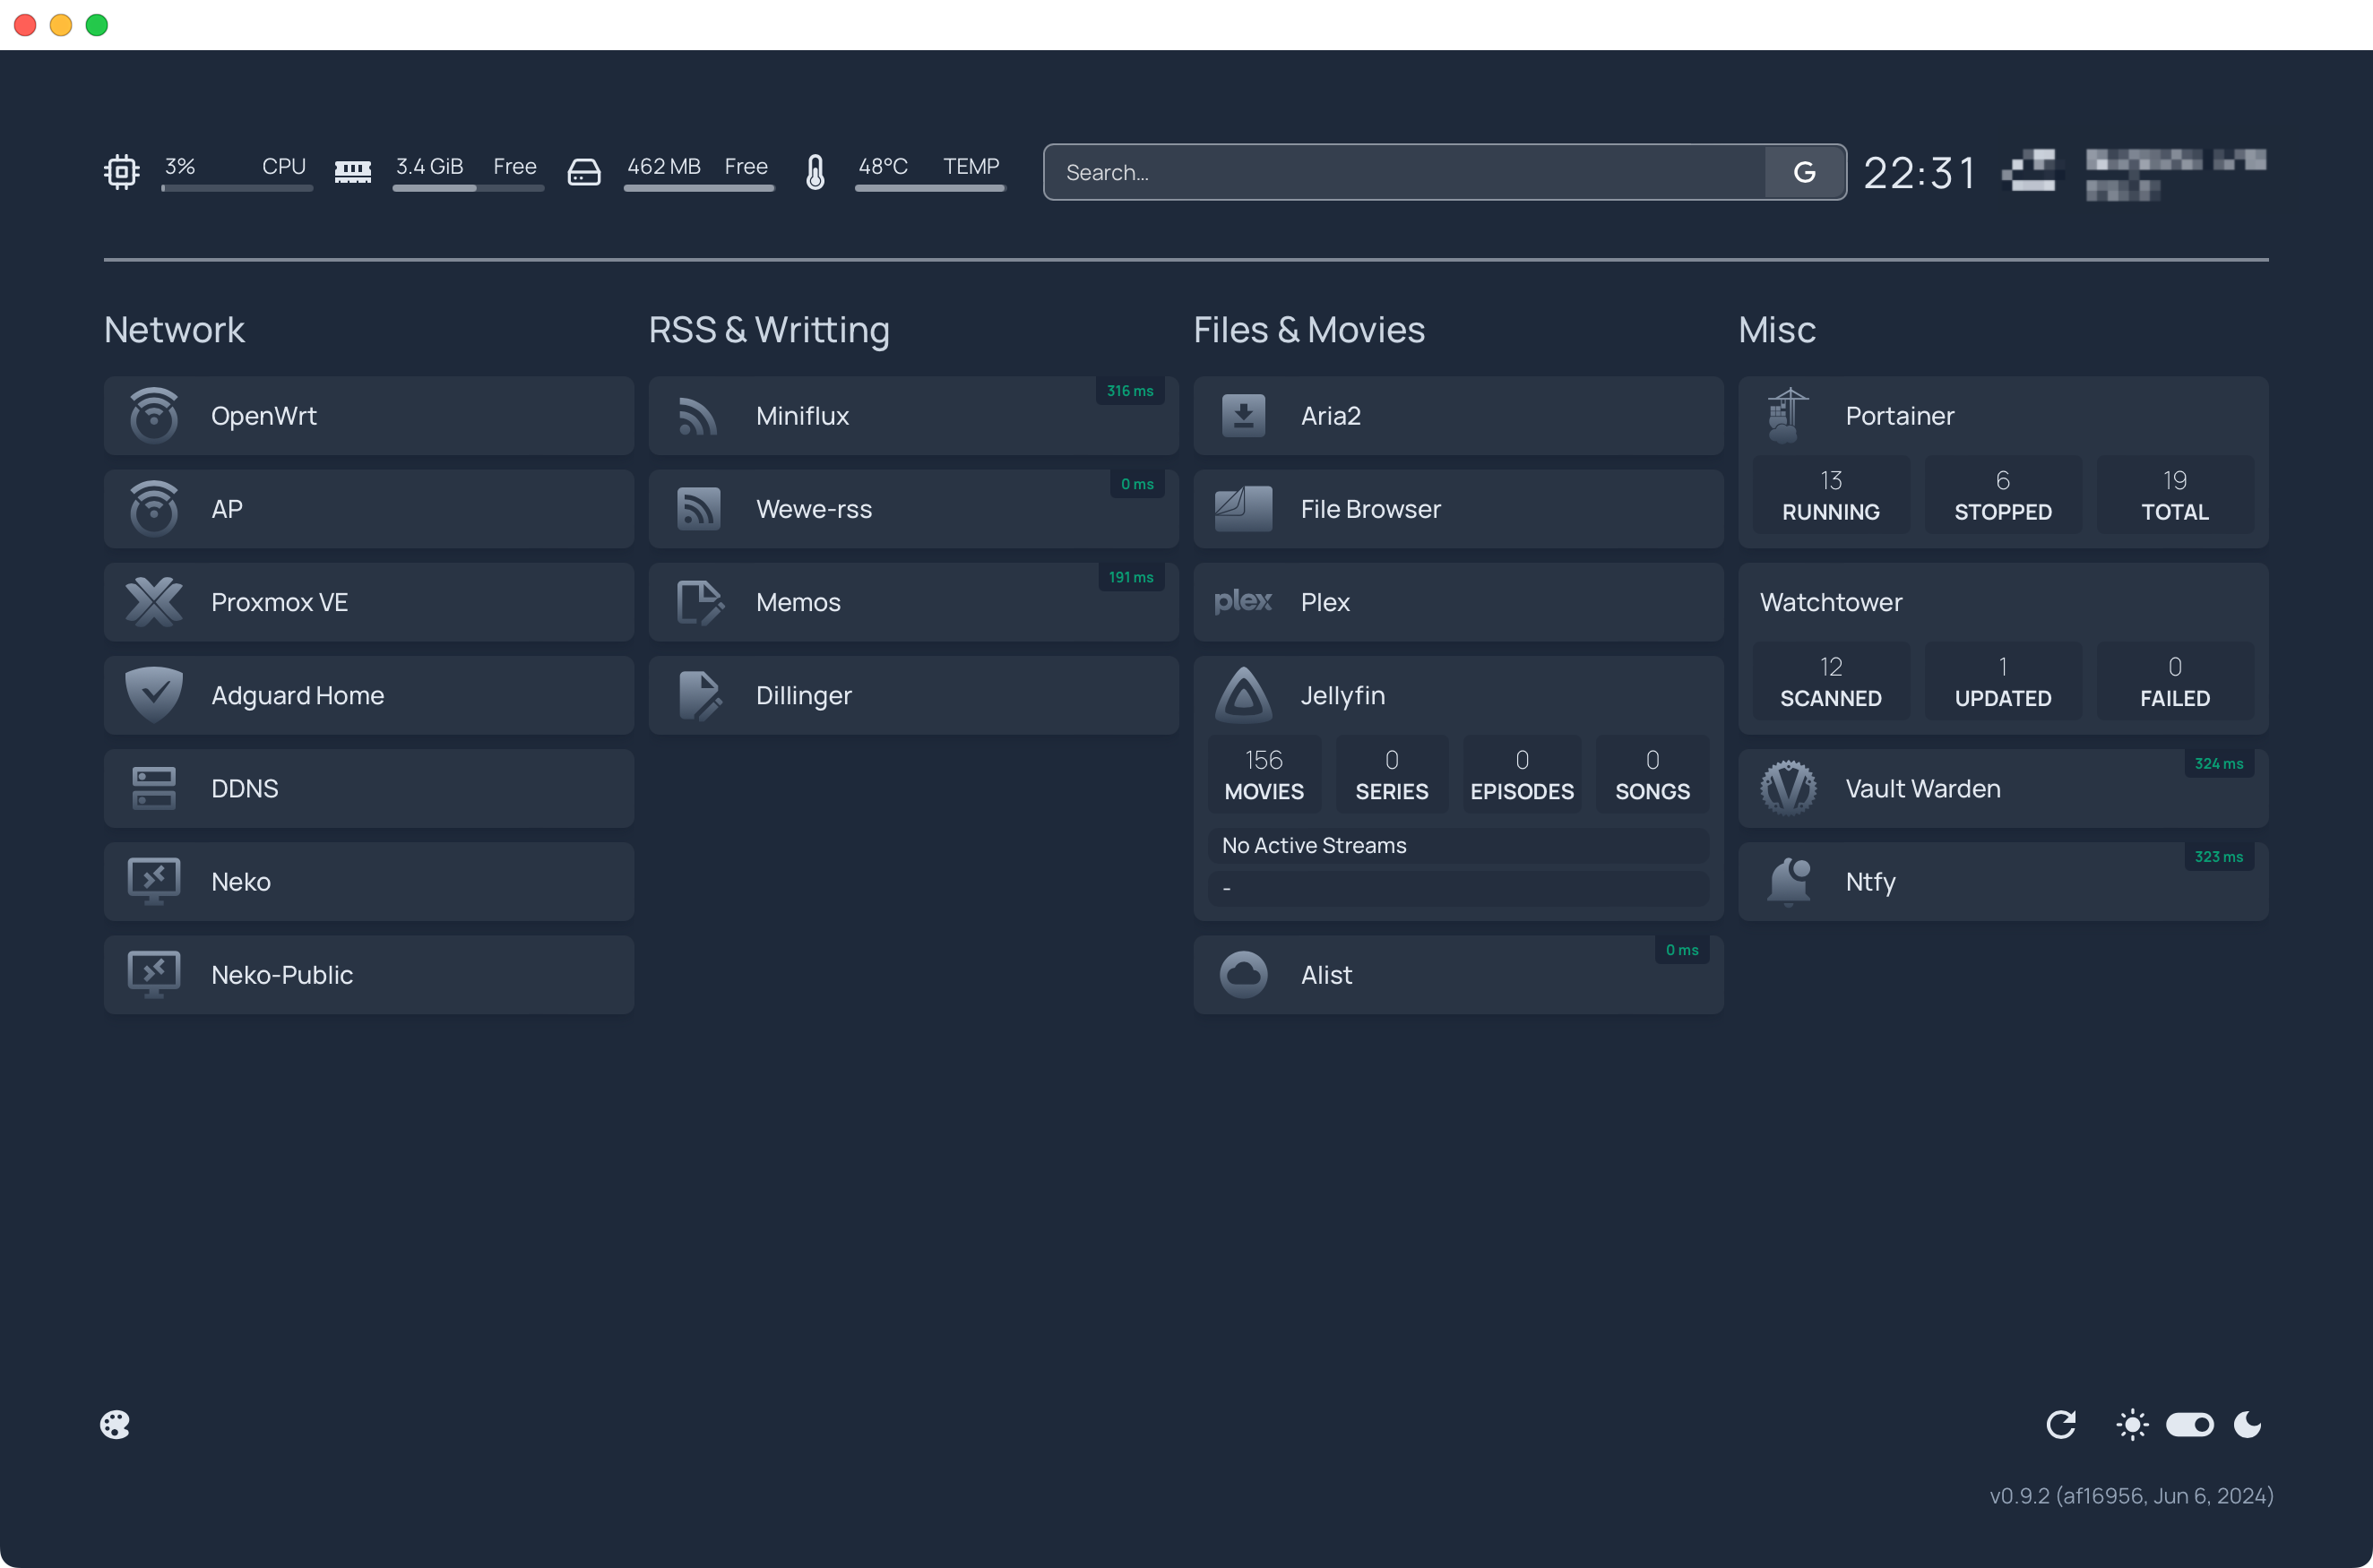
Task: Toggle the light/dark theme button
Action: (2189, 1423)
